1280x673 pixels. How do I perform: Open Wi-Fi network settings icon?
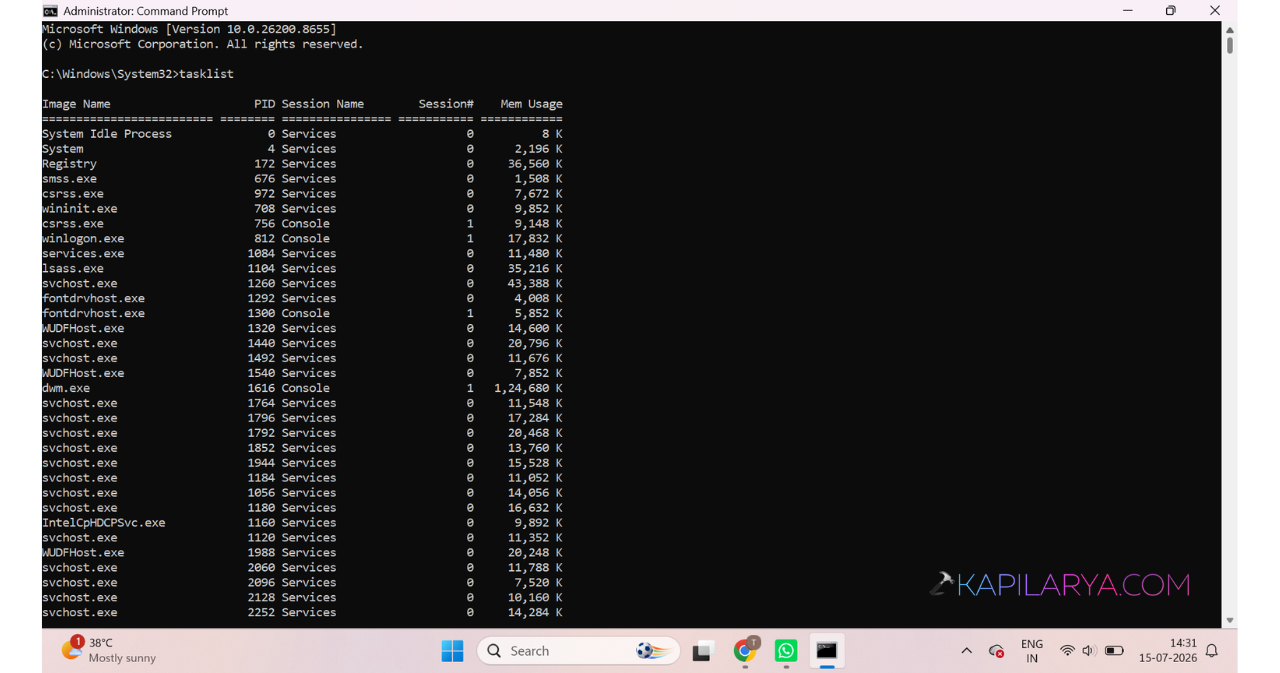point(1067,651)
